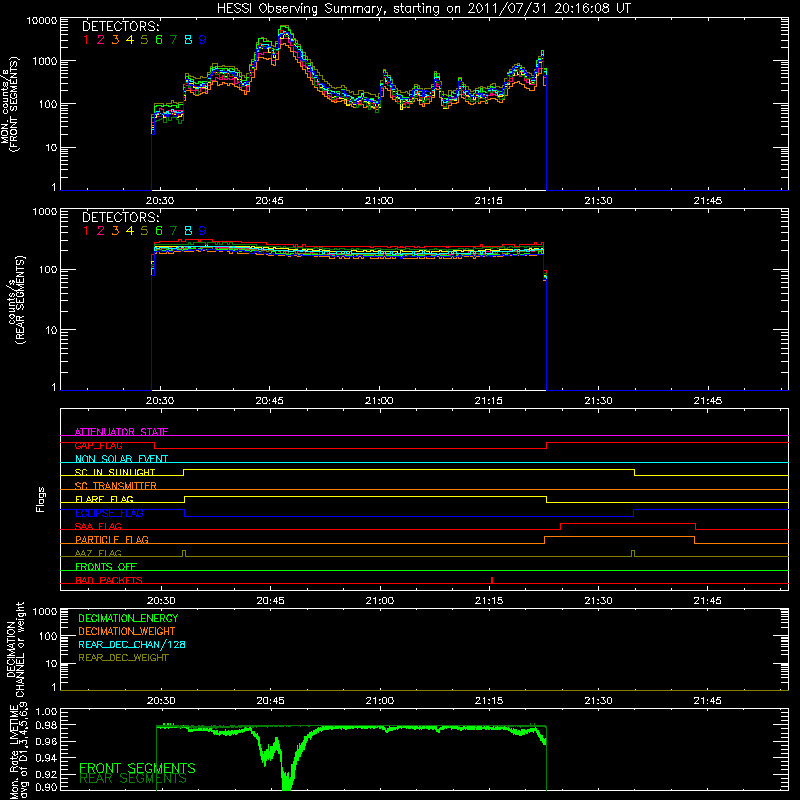Click the BAD_PACKETS spike near 21:15
Image resolution: width=800 pixels, height=800 pixels.
pyautogui.click(x=492, y=580)
